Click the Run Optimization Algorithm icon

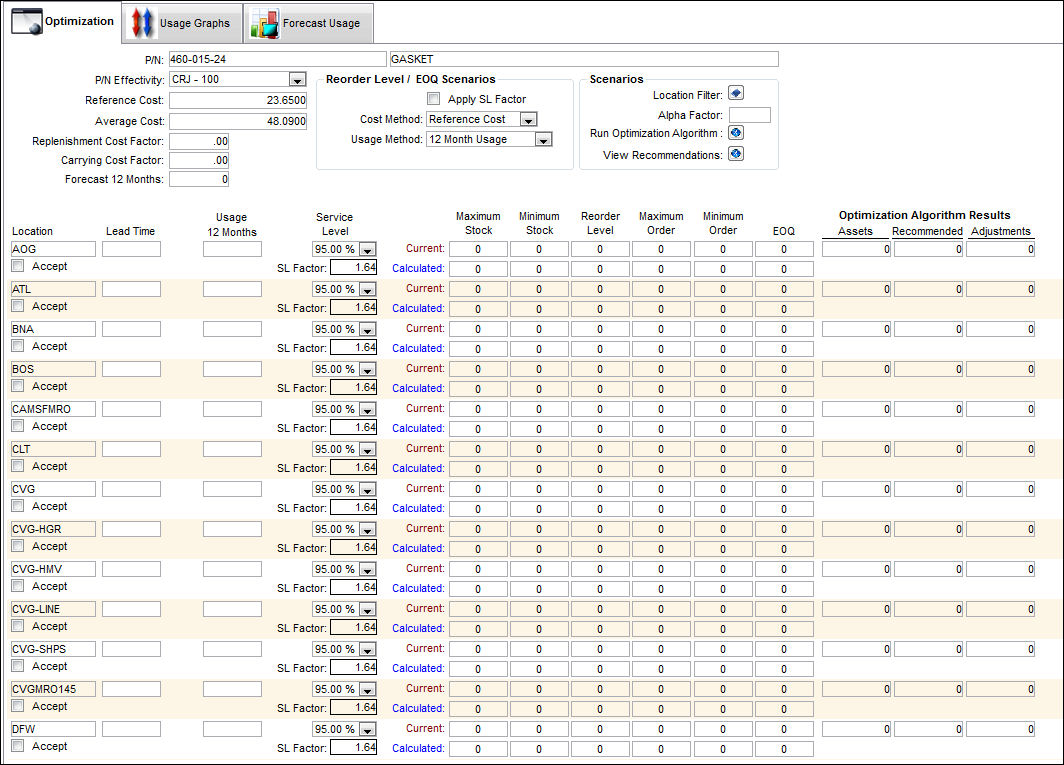pyautogui.click(x=736, y=132)
